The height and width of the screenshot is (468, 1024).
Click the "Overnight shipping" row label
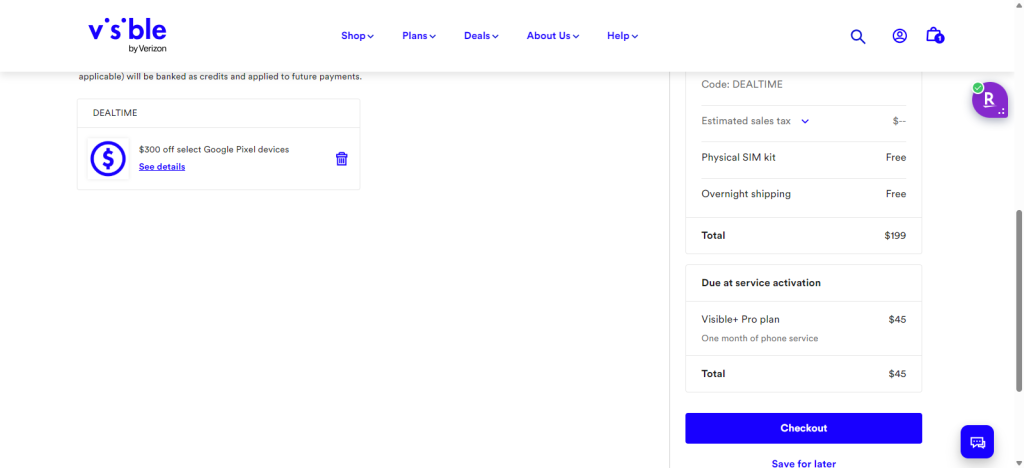746,194
